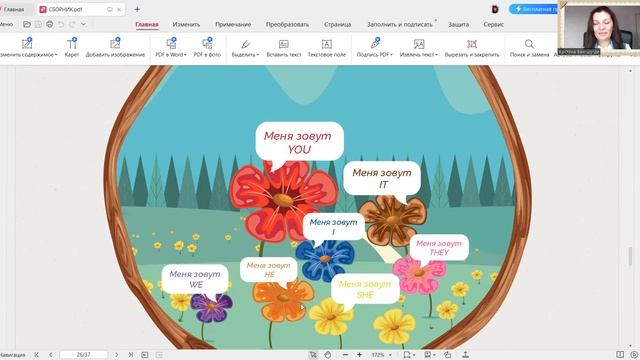The height and width of the screenshot is (360, 640).
Task: Choose the PDF в фото converter
Action: click(x=207, y=47)
